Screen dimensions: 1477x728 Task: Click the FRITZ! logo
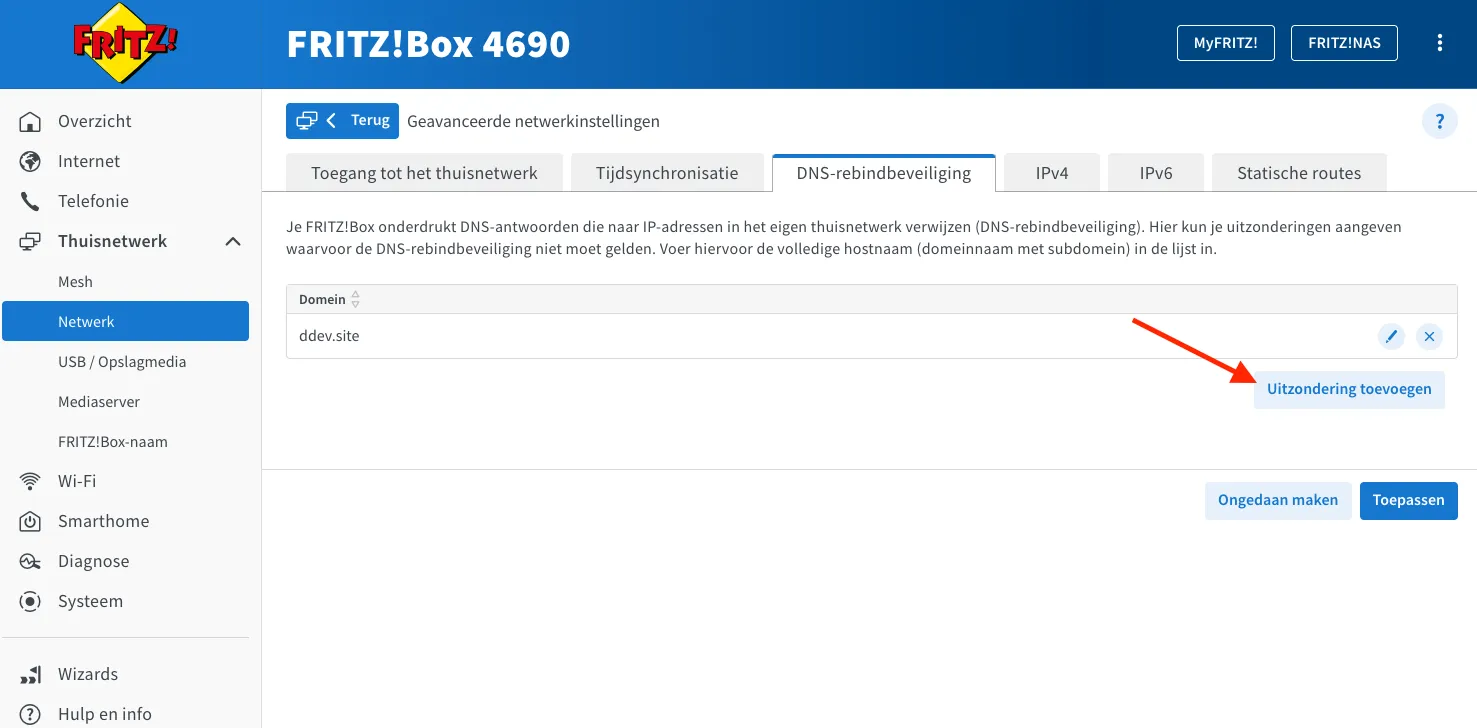pos(126,43)
